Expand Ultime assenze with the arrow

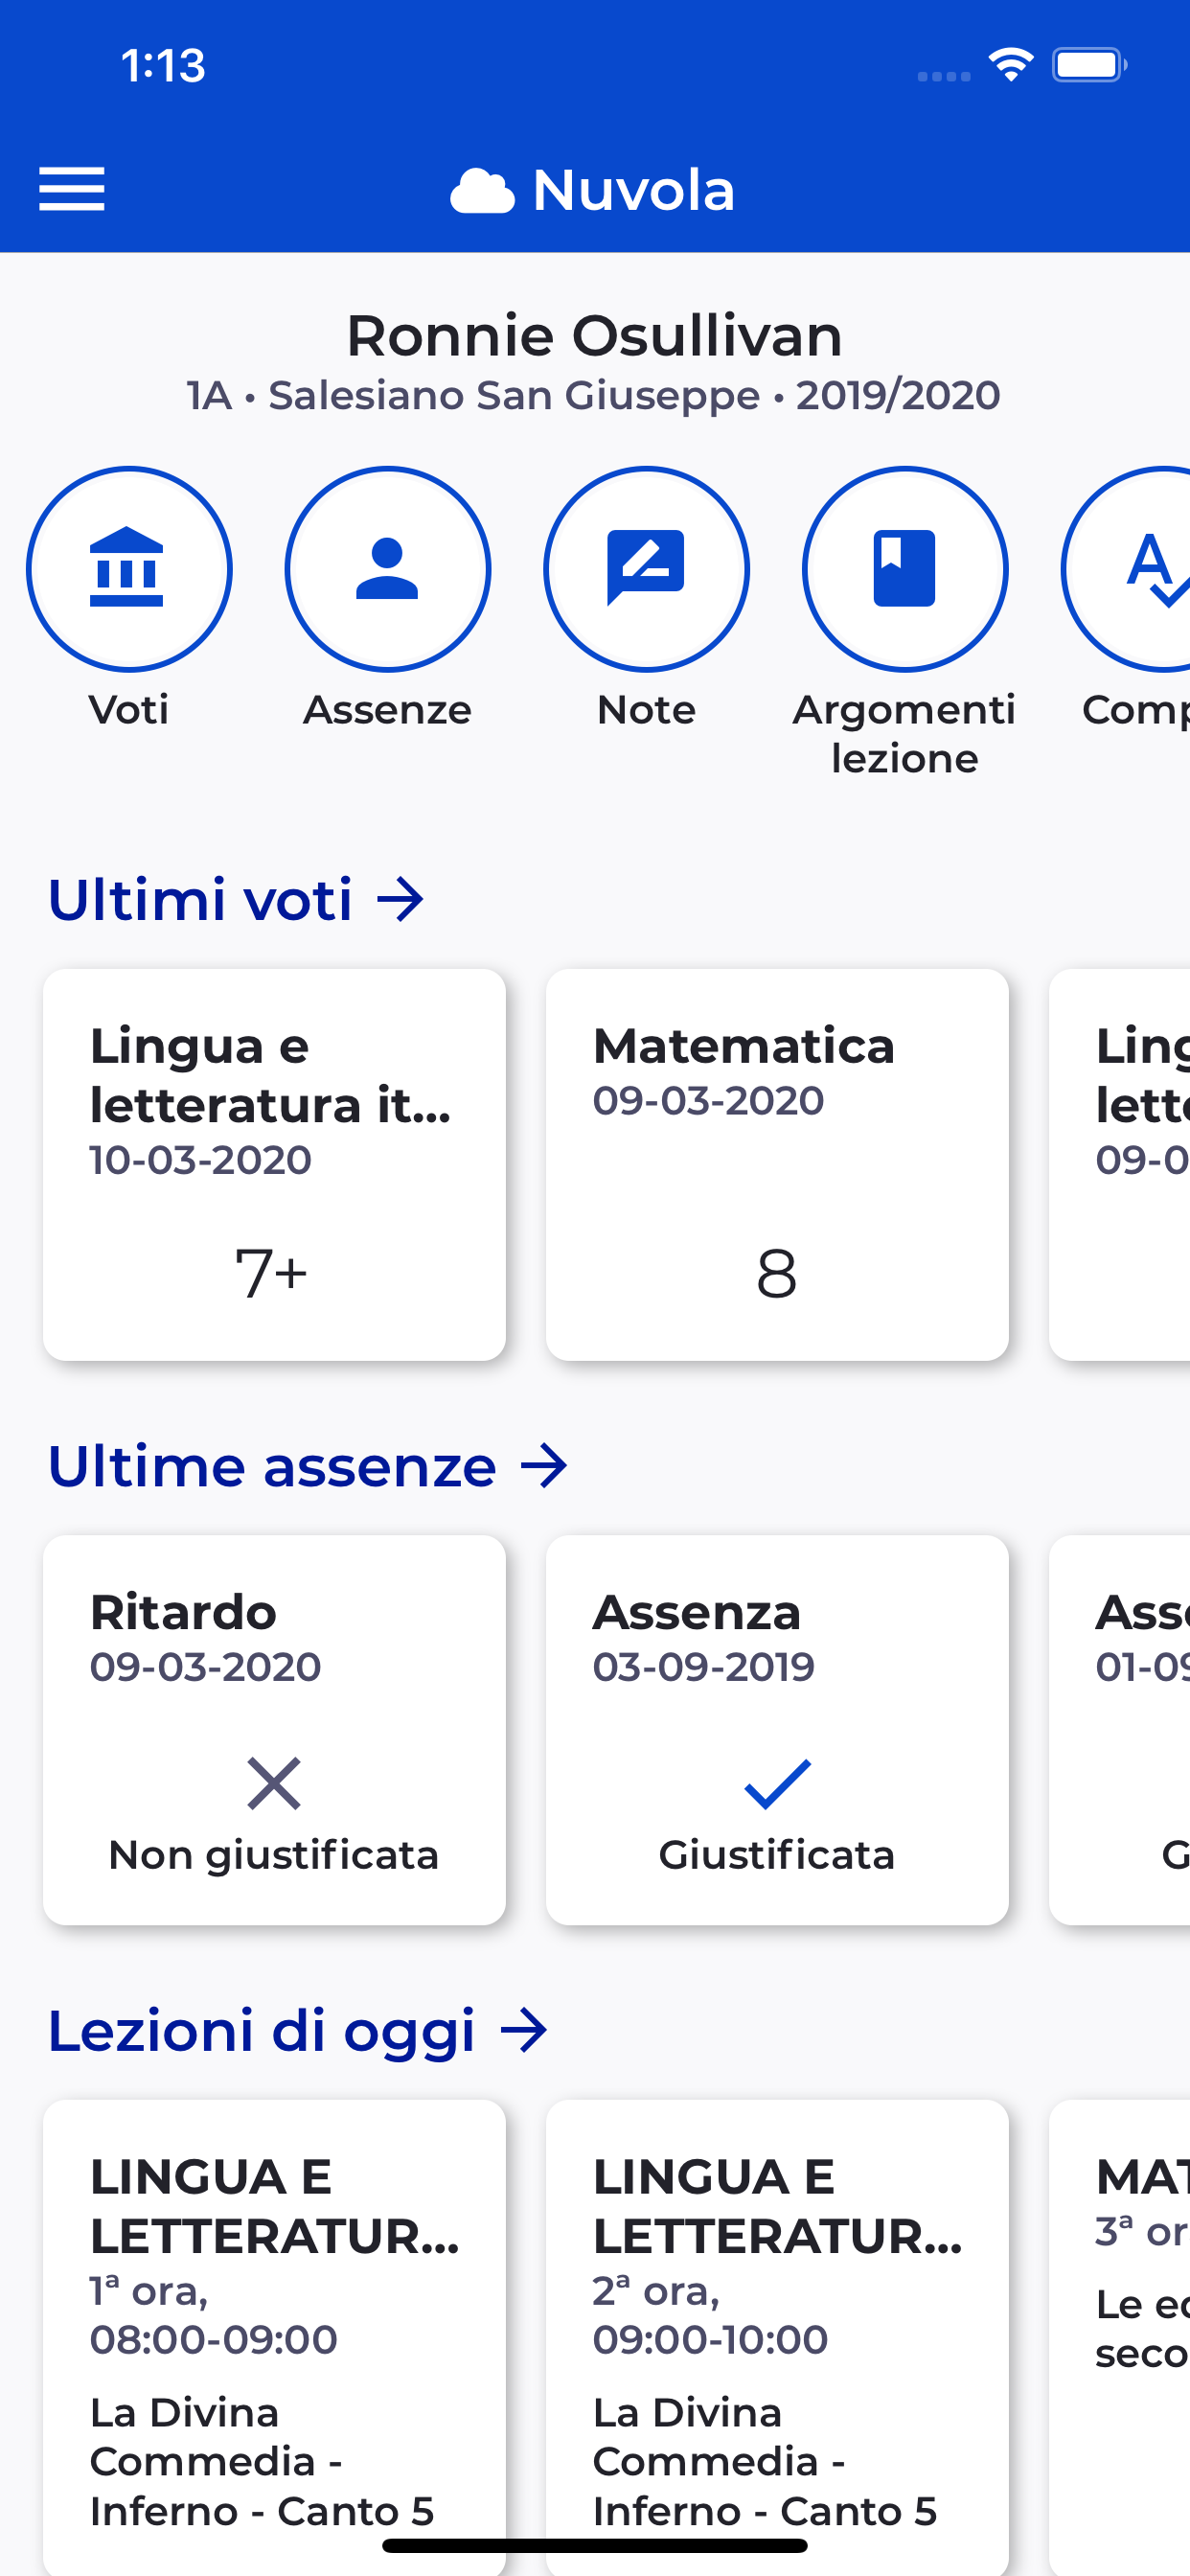[545, 1466]
